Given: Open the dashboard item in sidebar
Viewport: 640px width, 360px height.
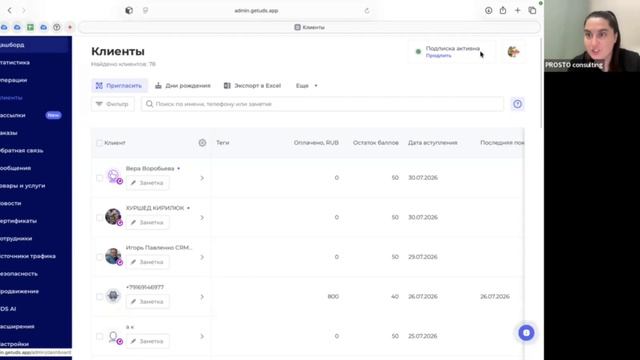Looking at the screenshot, I should [x=35, y=45].
